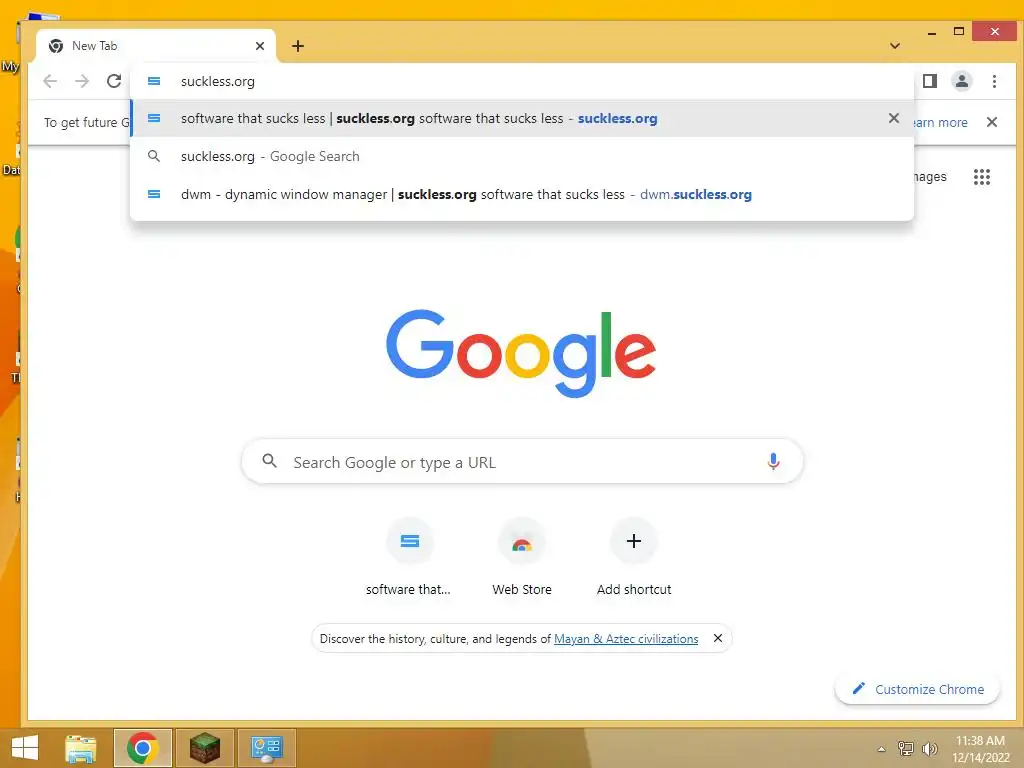Toggle the Chrome side panel icon
Viewport: 1024px width, 768px height.
930,81
